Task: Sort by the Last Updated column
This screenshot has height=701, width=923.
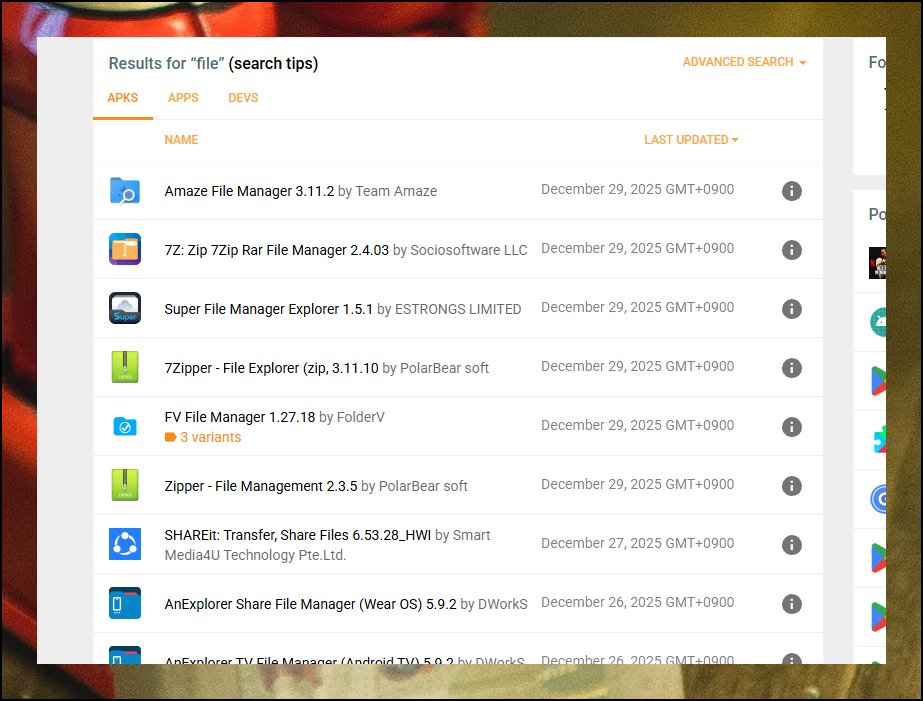Action: (691, 139)
